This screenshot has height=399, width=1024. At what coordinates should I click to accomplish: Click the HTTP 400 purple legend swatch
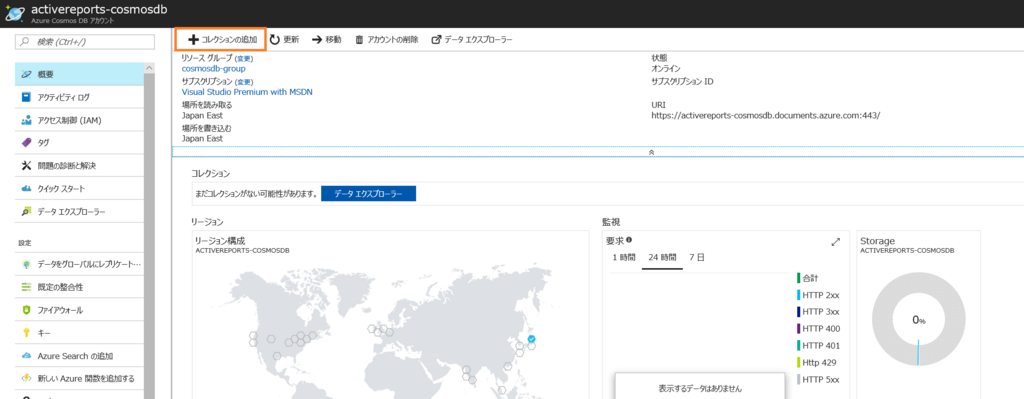pyautogui.click(x=798, y=328)
